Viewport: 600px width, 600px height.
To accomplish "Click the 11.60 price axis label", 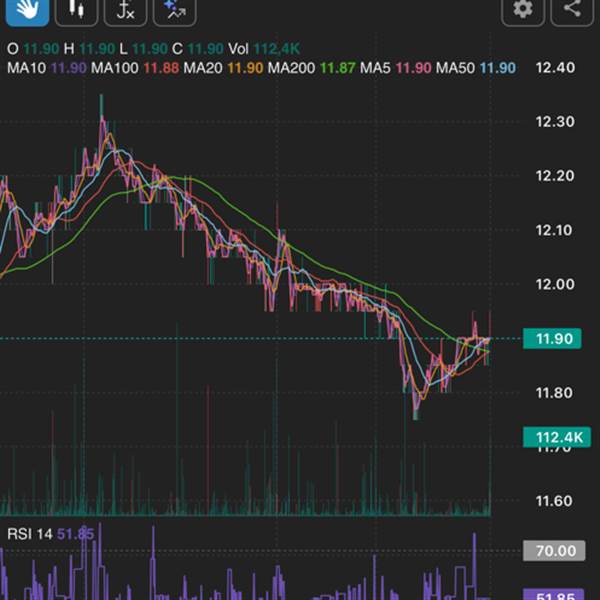I will [x=554, y=501].
